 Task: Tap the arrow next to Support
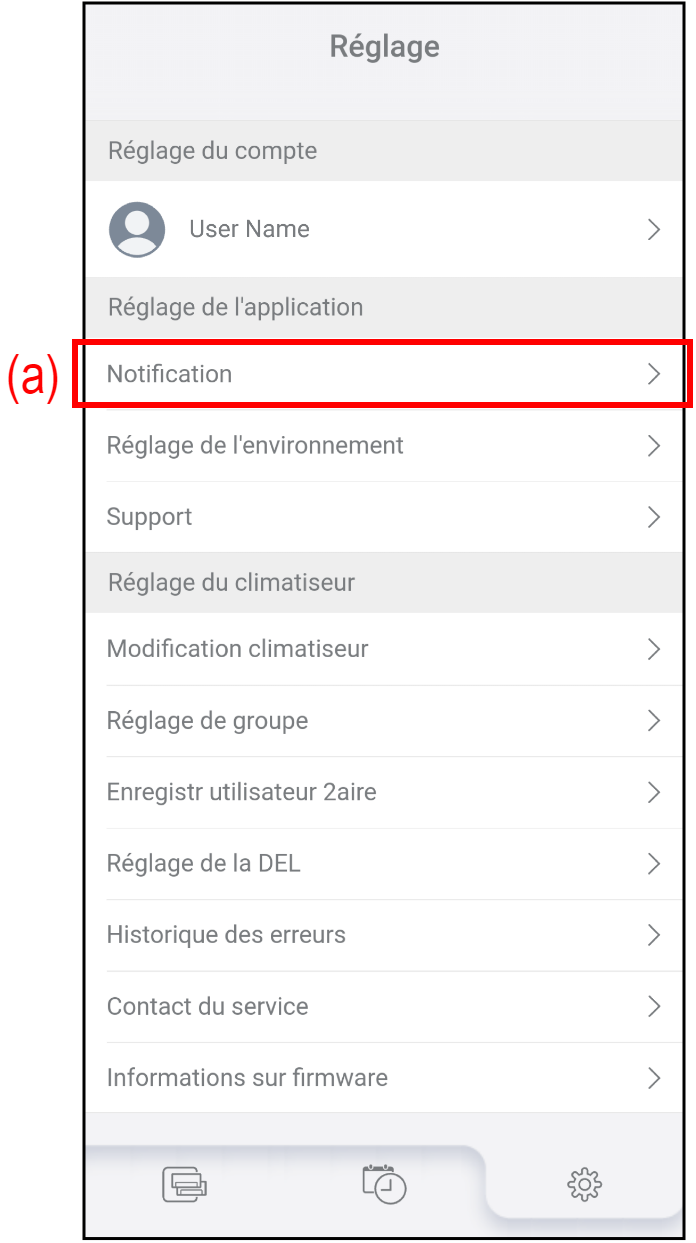[654, 517]
